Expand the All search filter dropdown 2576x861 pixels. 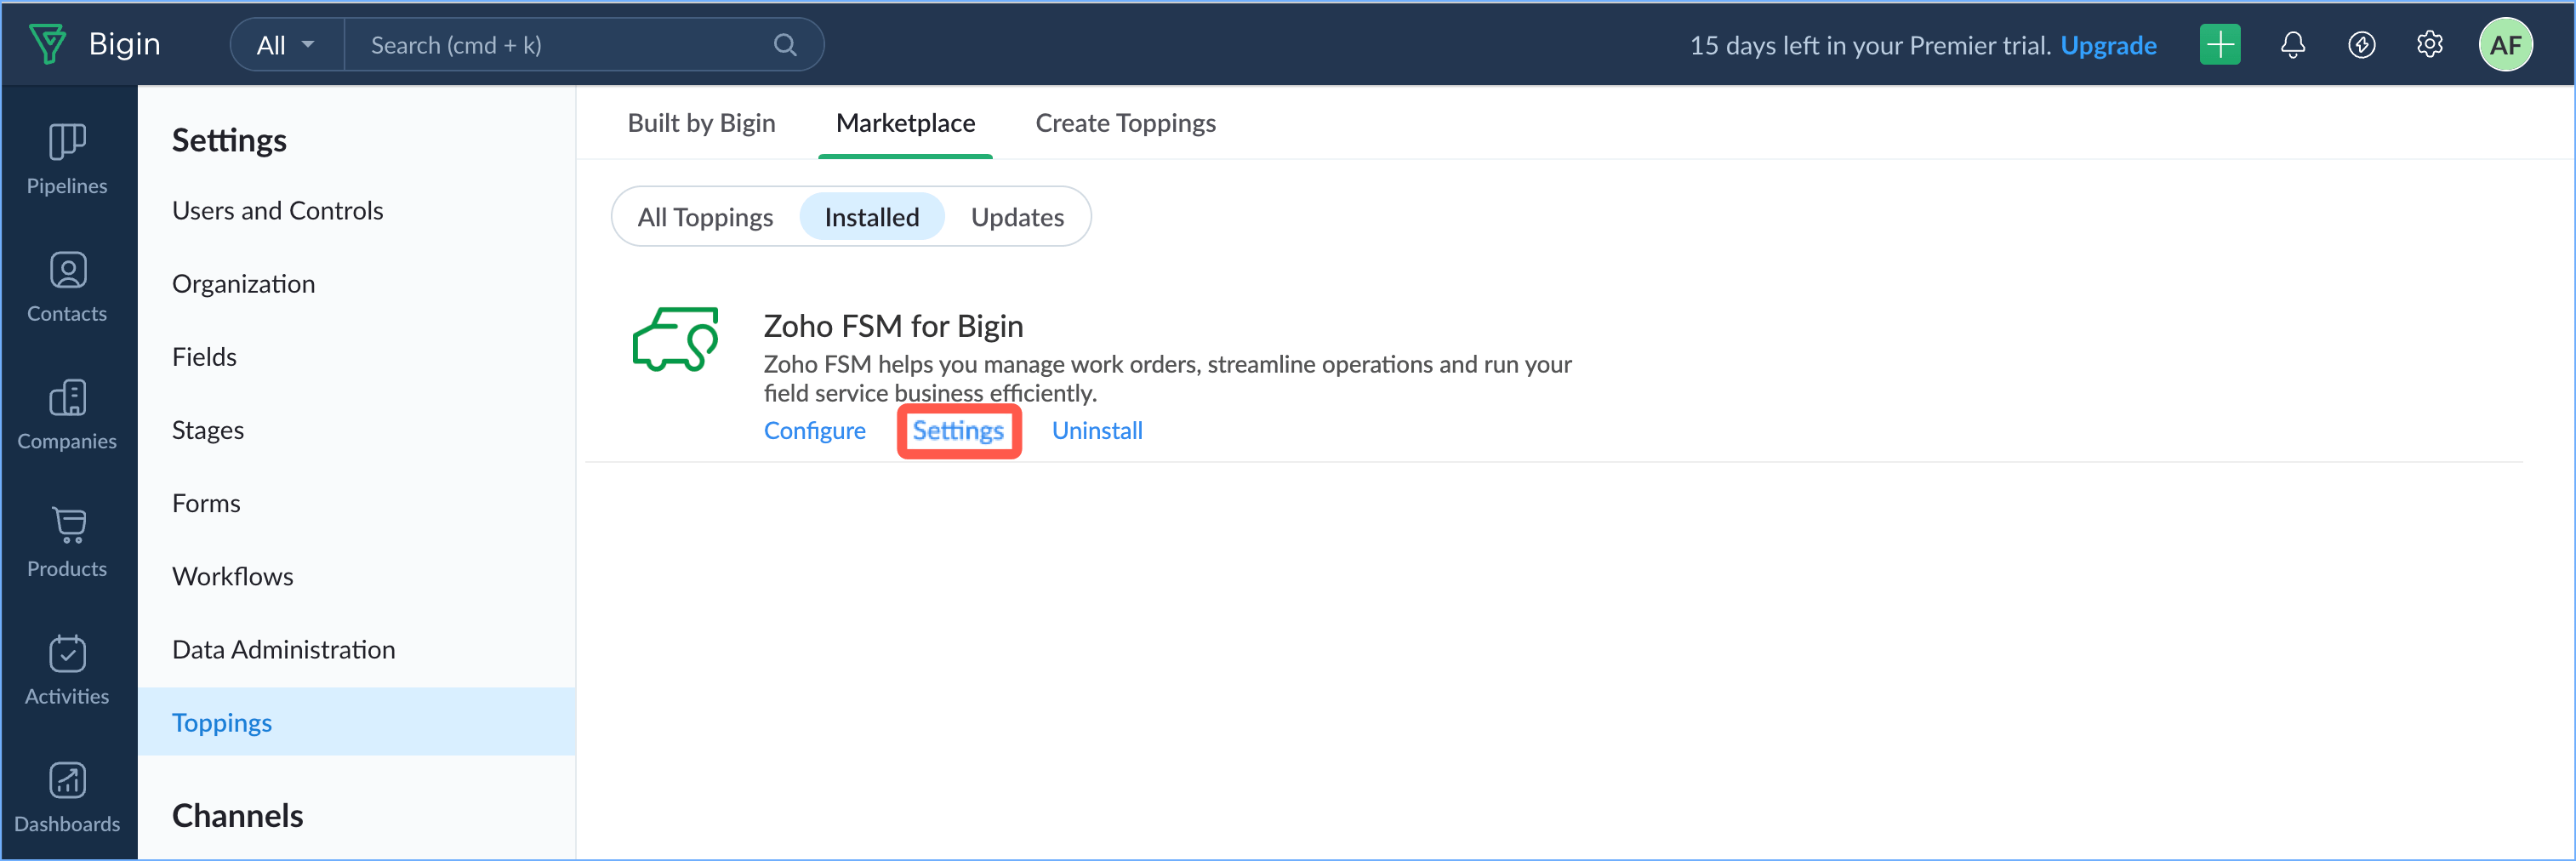point(287,45)
